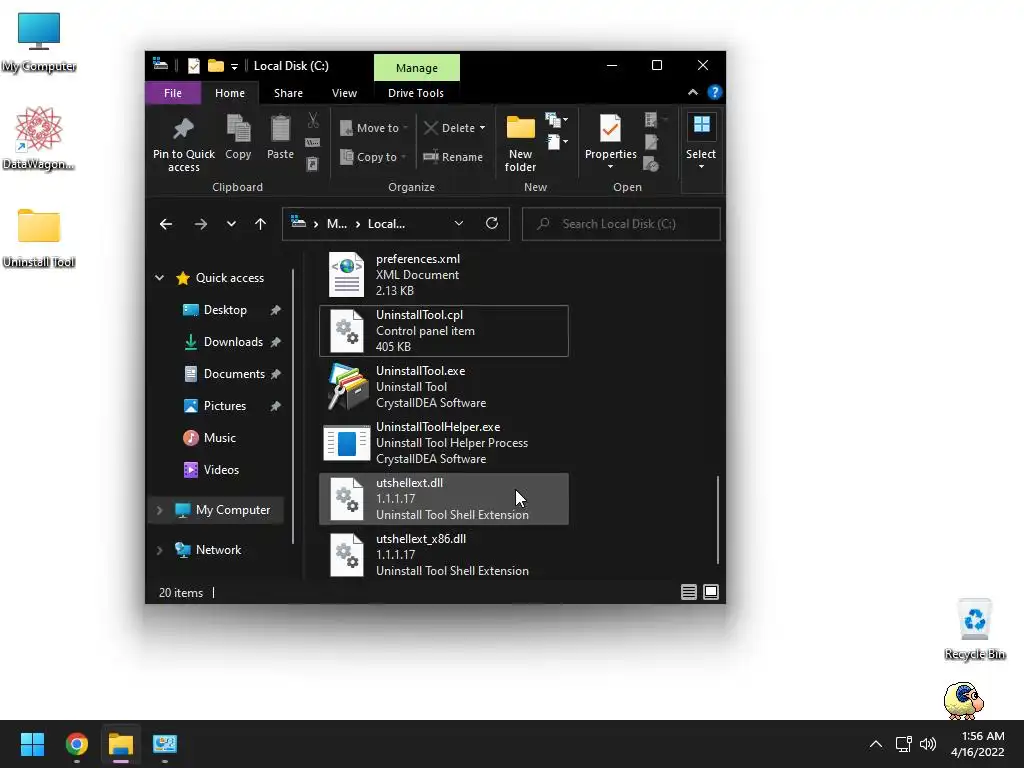
Task: Click the Manage contextual tab
Action: (417, 67)
